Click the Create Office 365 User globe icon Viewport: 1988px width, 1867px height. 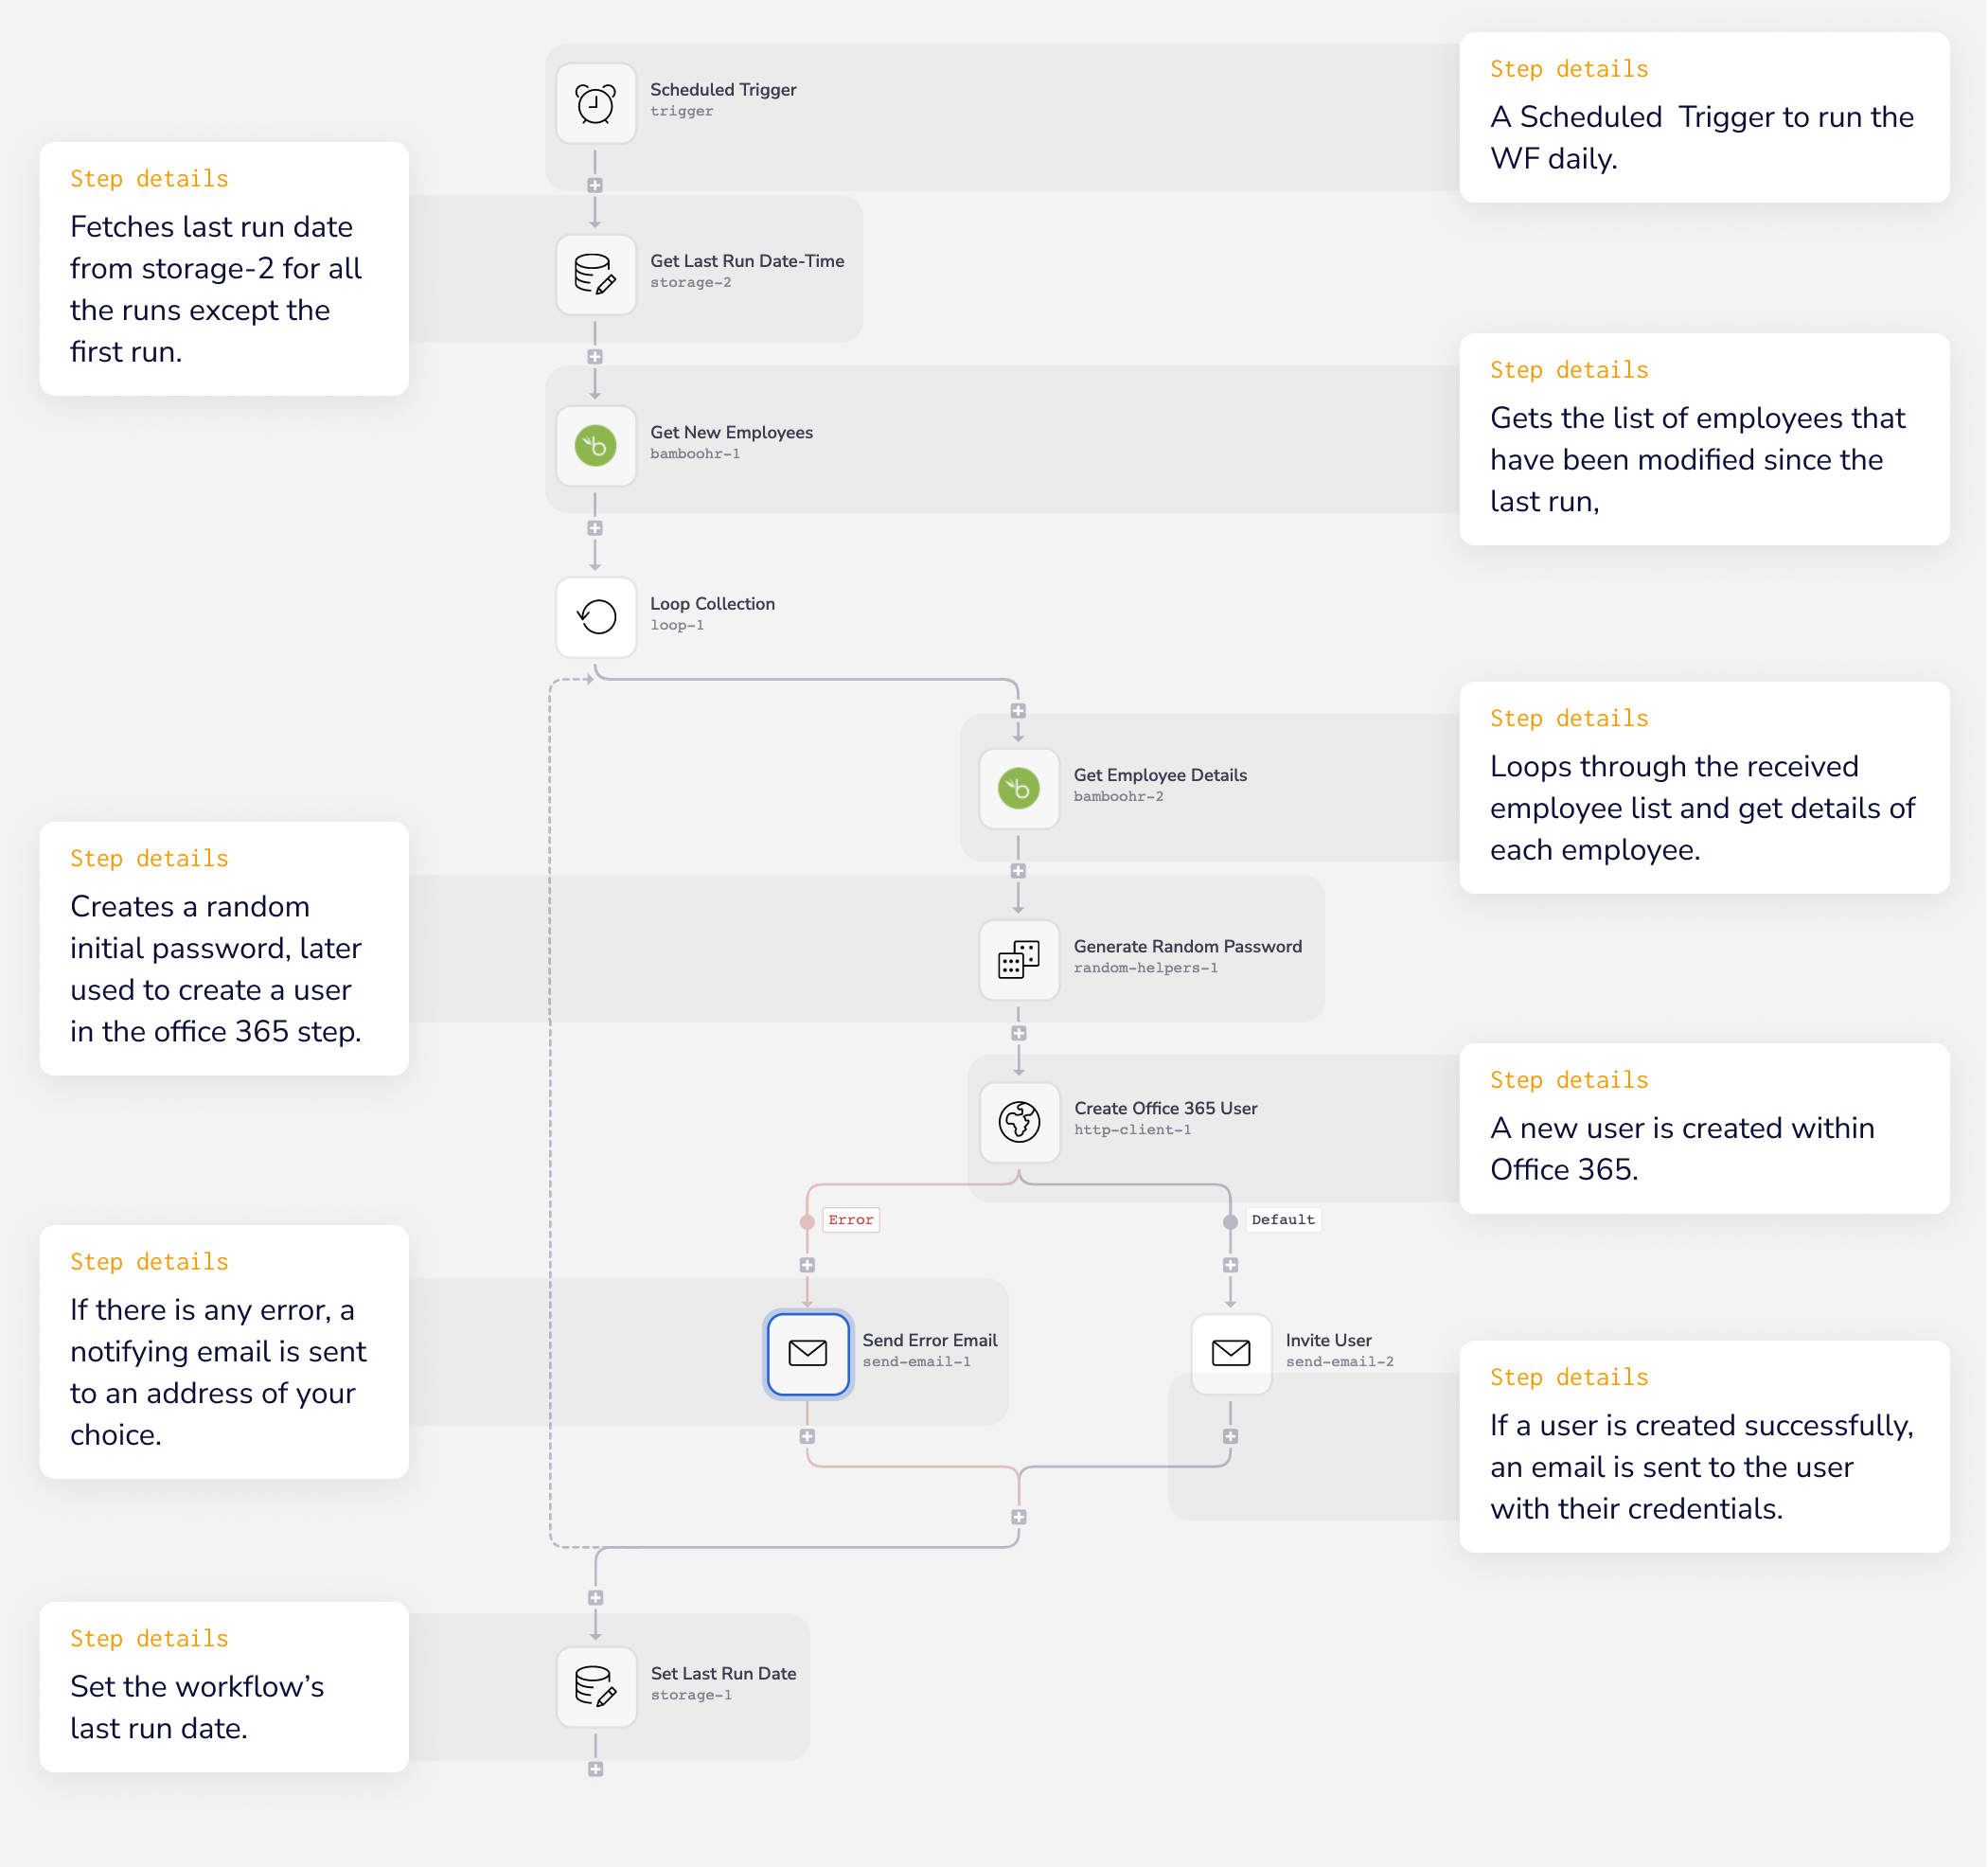pos(1019,1122)
